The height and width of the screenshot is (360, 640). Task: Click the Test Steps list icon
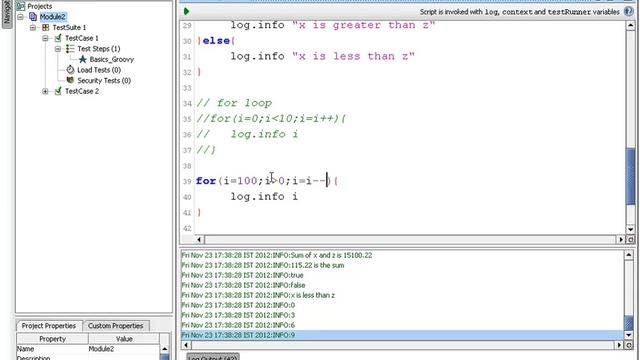70,49
